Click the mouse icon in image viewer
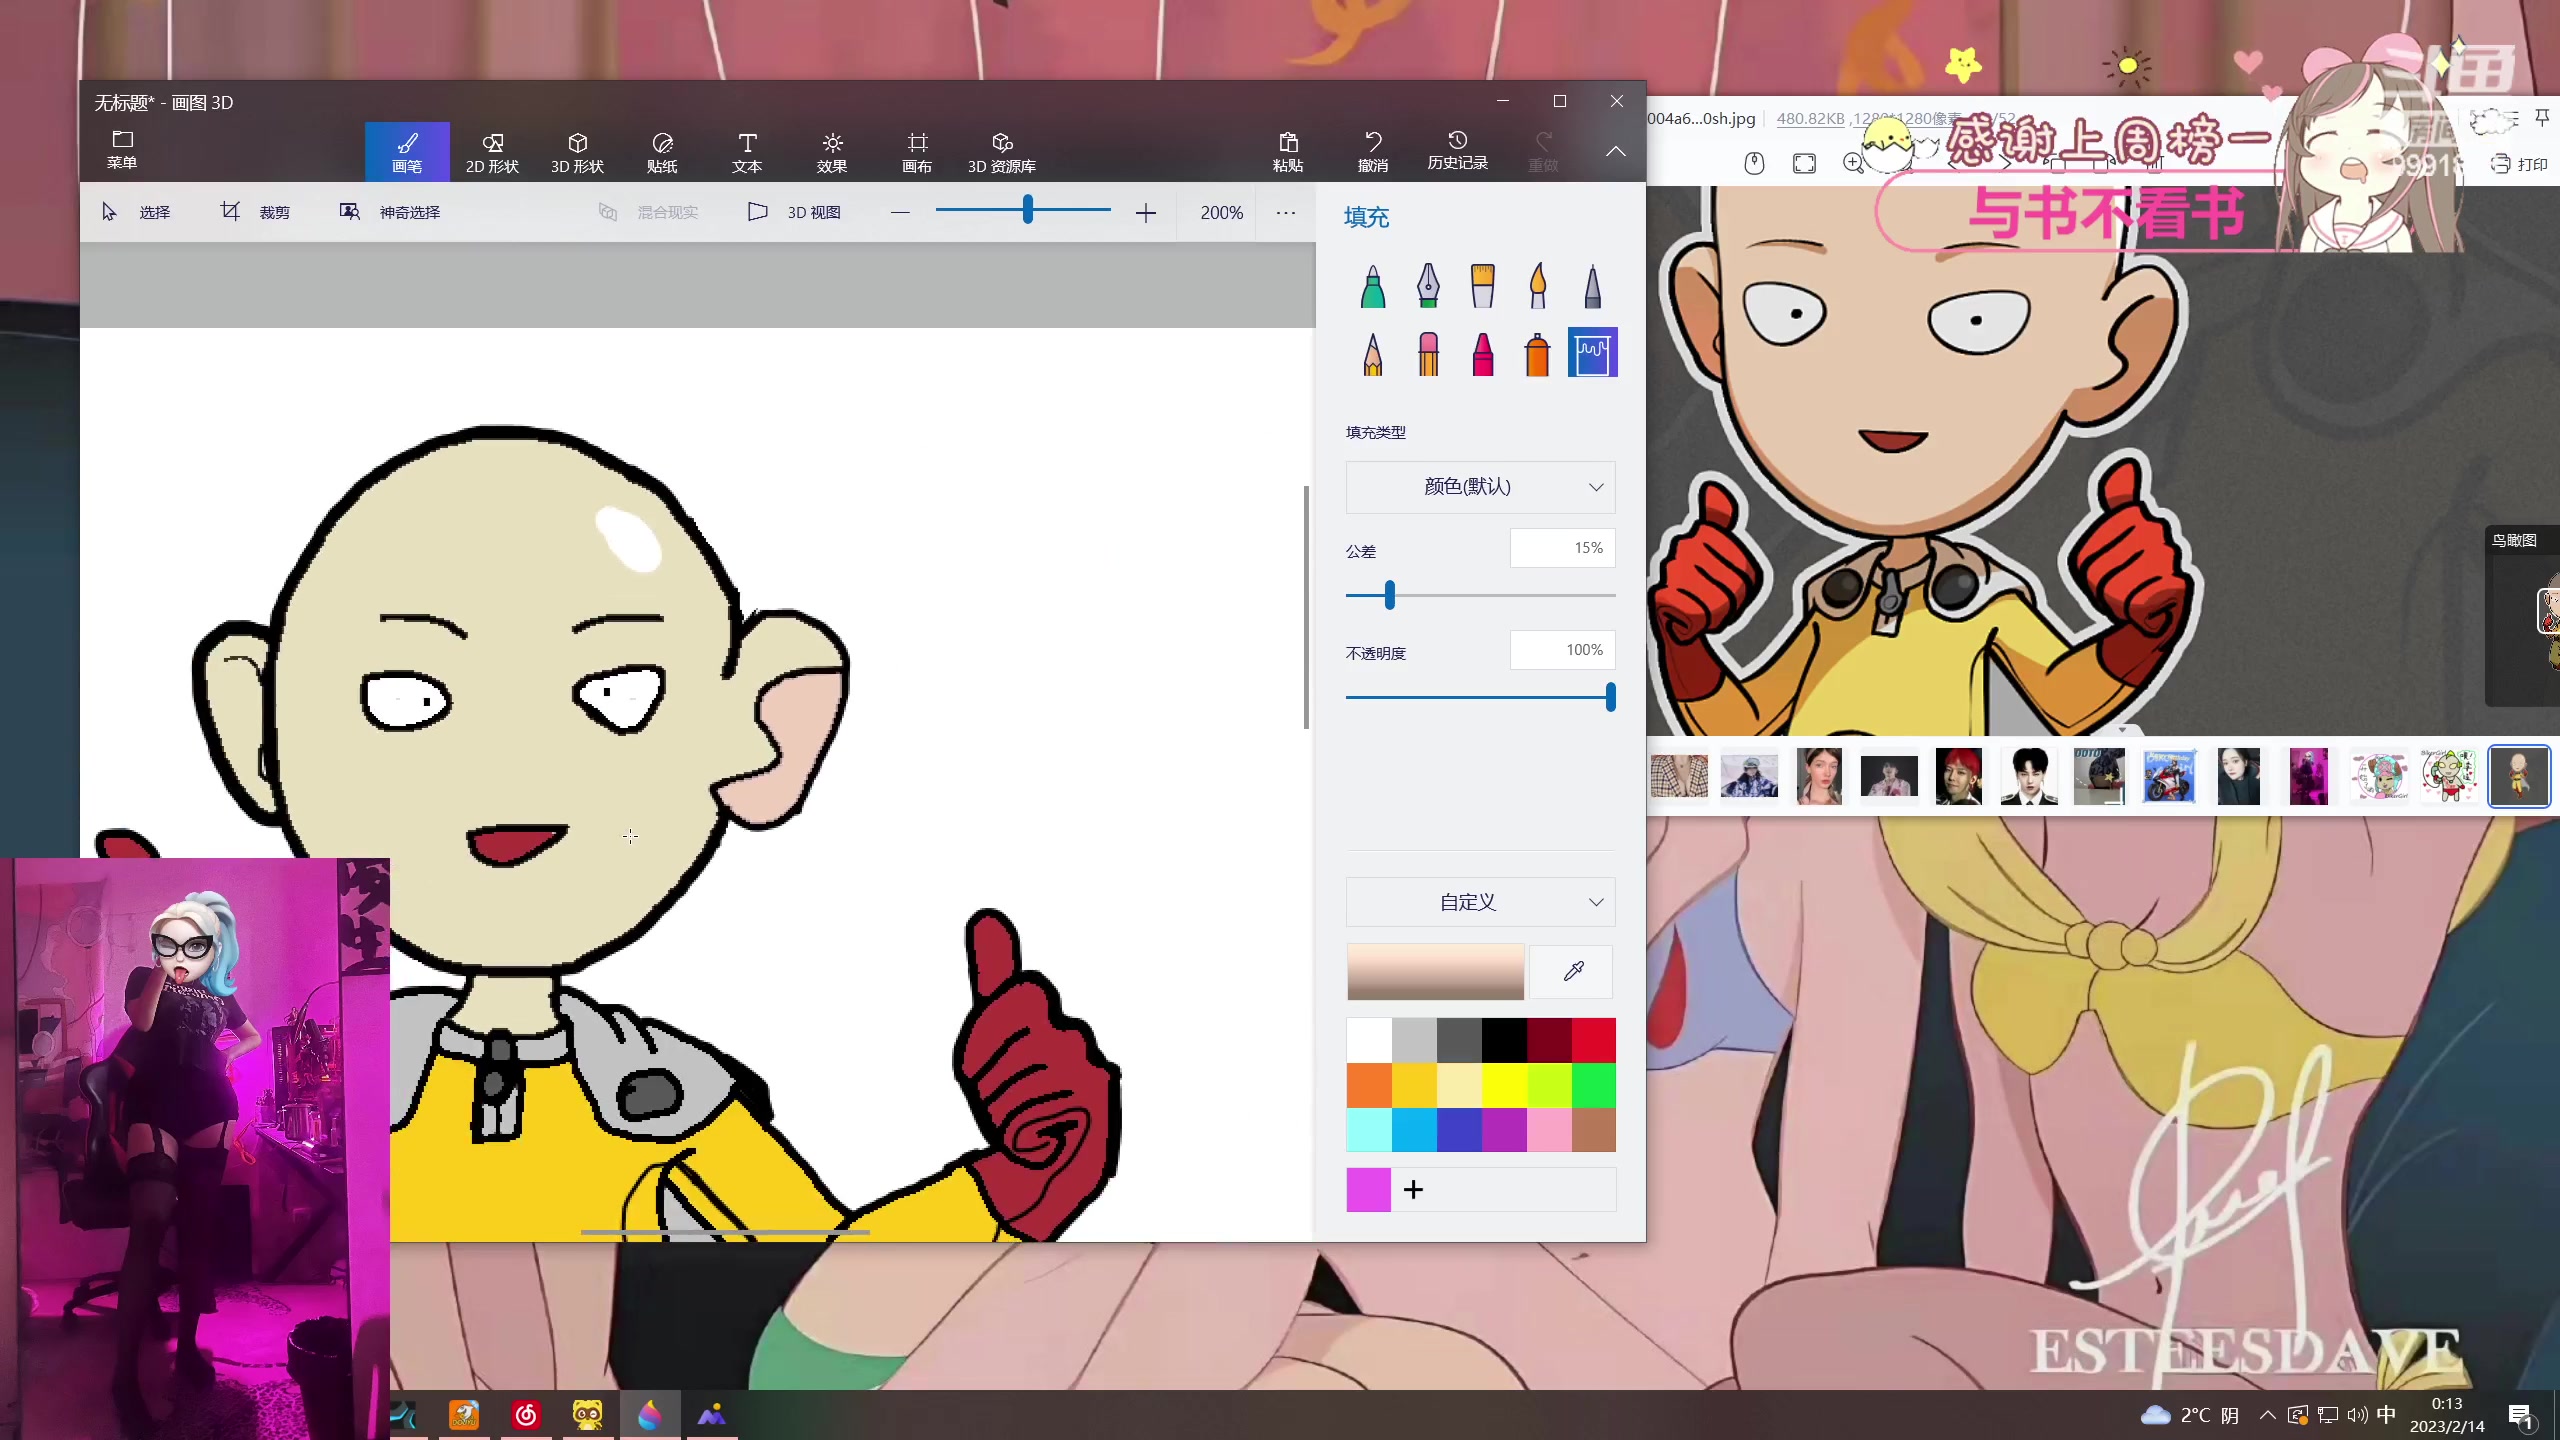 point(1754,163)
